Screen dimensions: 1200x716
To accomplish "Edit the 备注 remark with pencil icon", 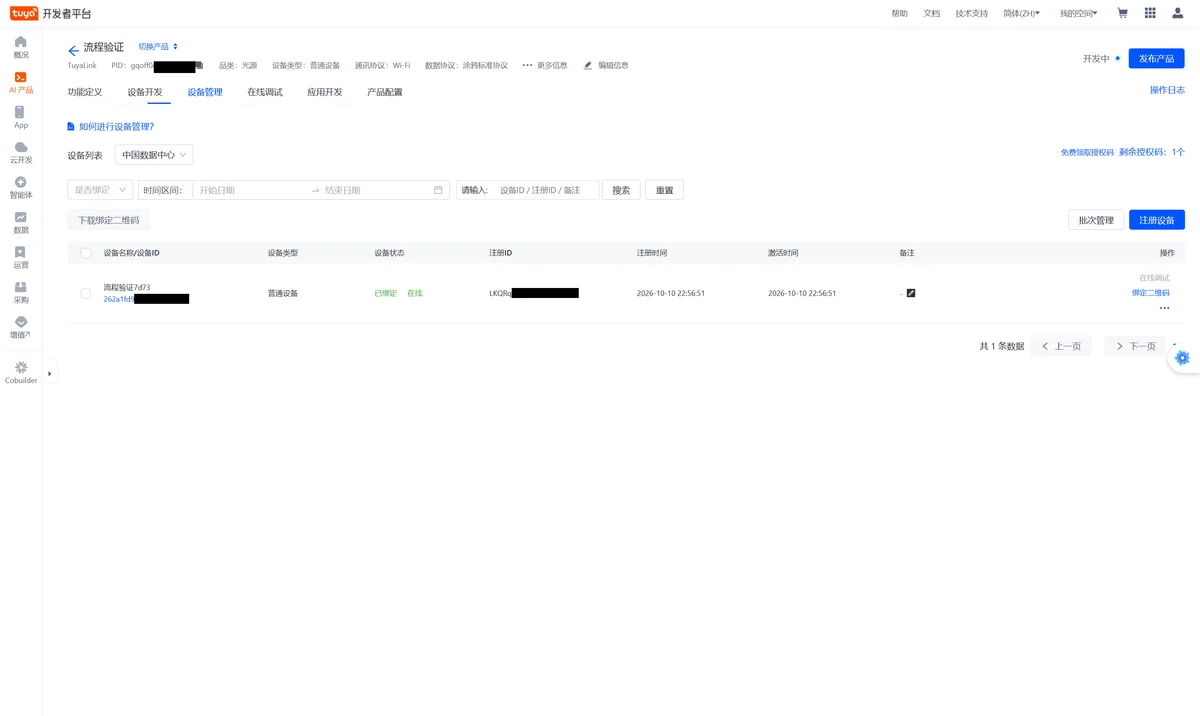I will 911,293.
